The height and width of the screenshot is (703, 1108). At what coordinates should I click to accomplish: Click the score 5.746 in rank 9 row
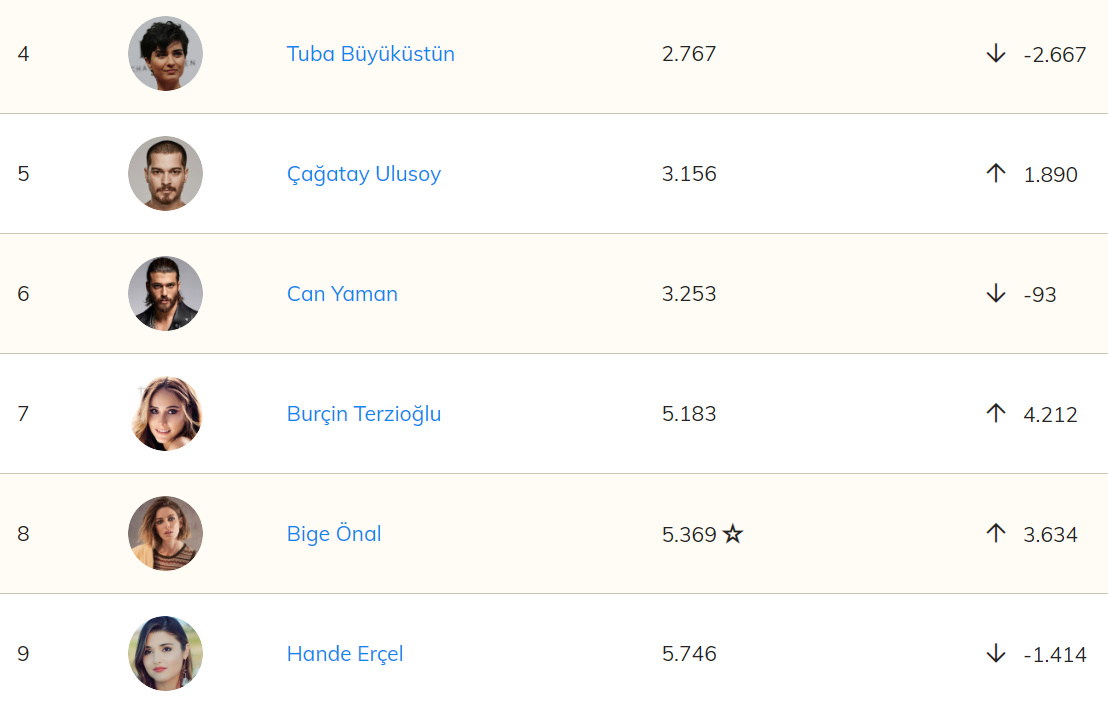(x=689, y=654)
